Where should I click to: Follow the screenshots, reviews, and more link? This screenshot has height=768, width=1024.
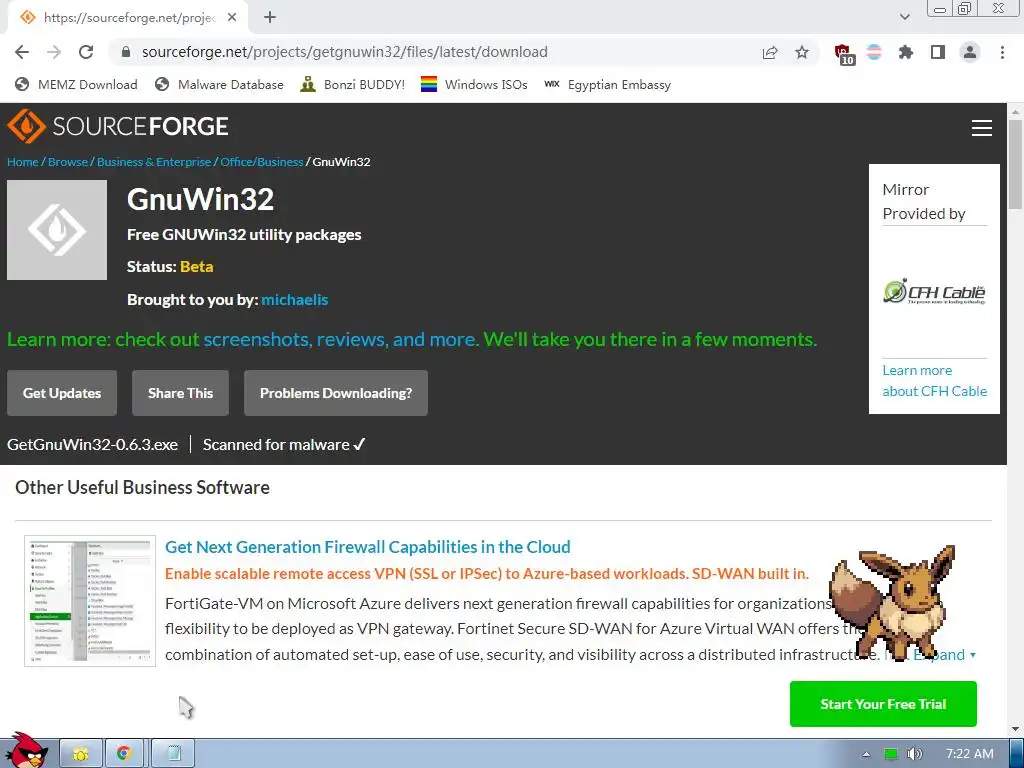tap(340, 340)
